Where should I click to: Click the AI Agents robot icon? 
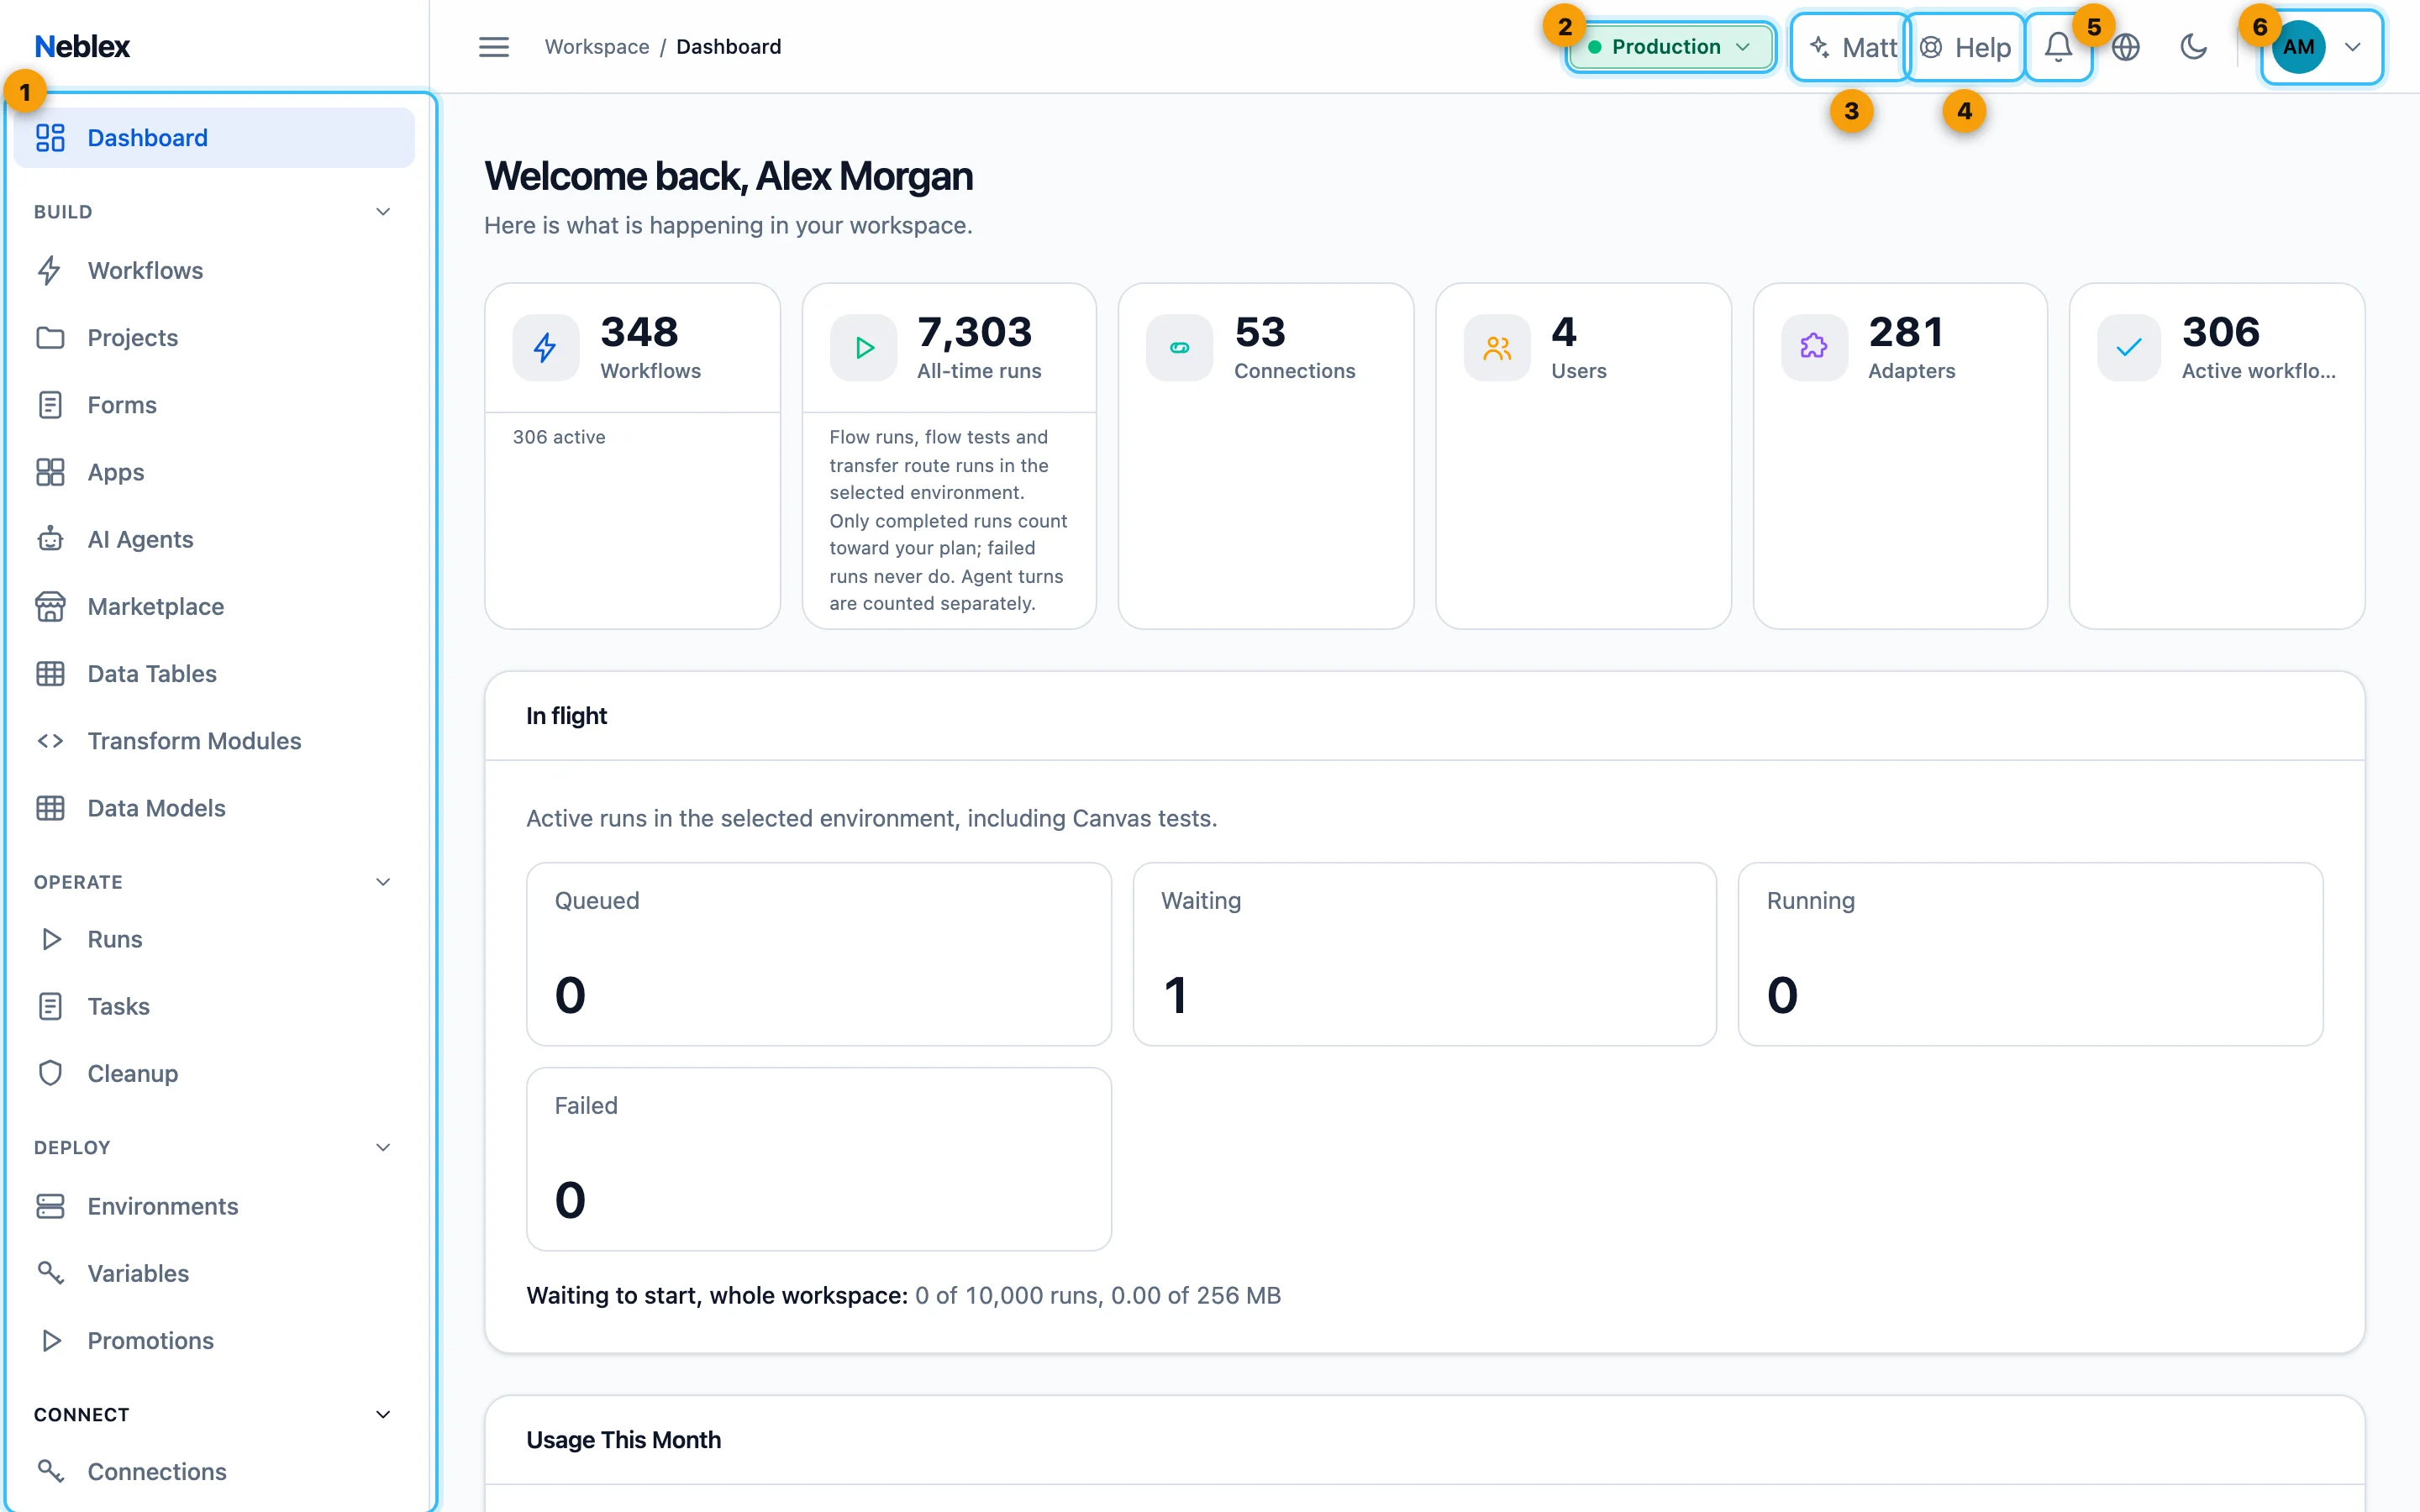50,539
